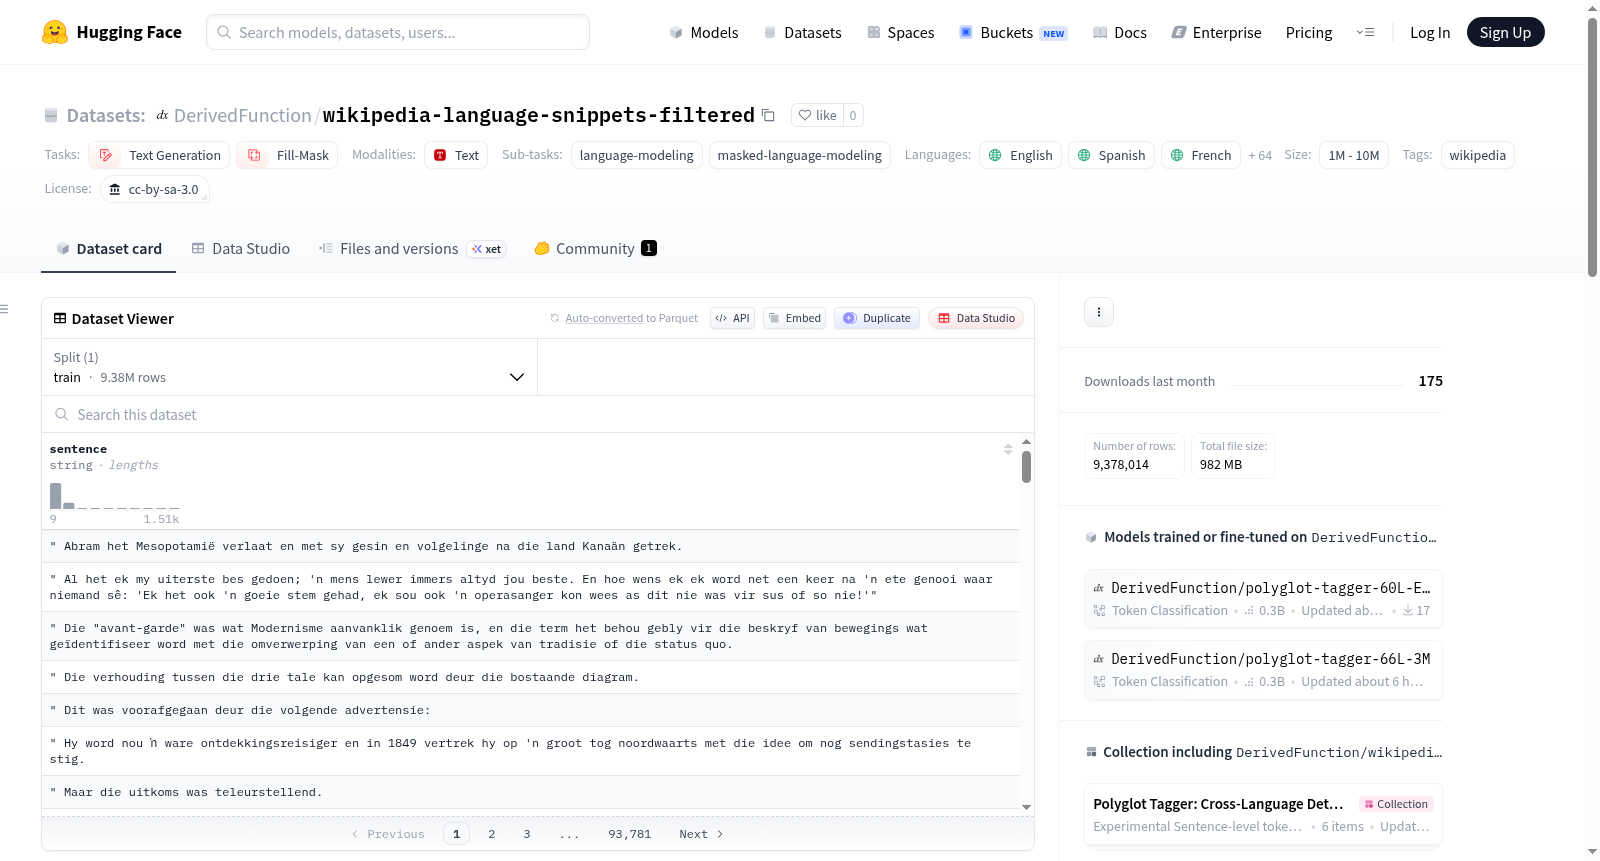The width and height of the screenshot is (1600, 861).
Task: Click the Sign Up button
Action: (x=1505, y=32)
